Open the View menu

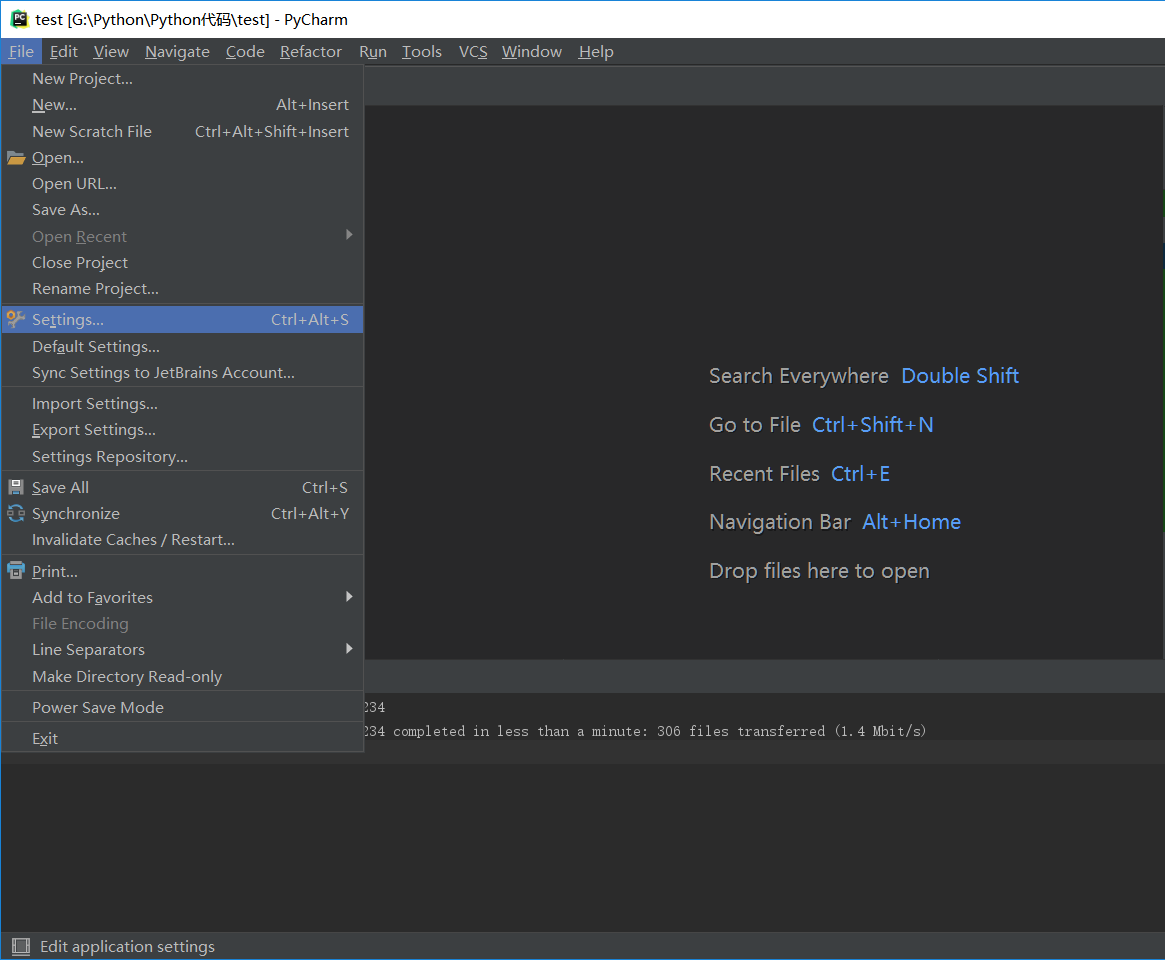coord(111,51)
